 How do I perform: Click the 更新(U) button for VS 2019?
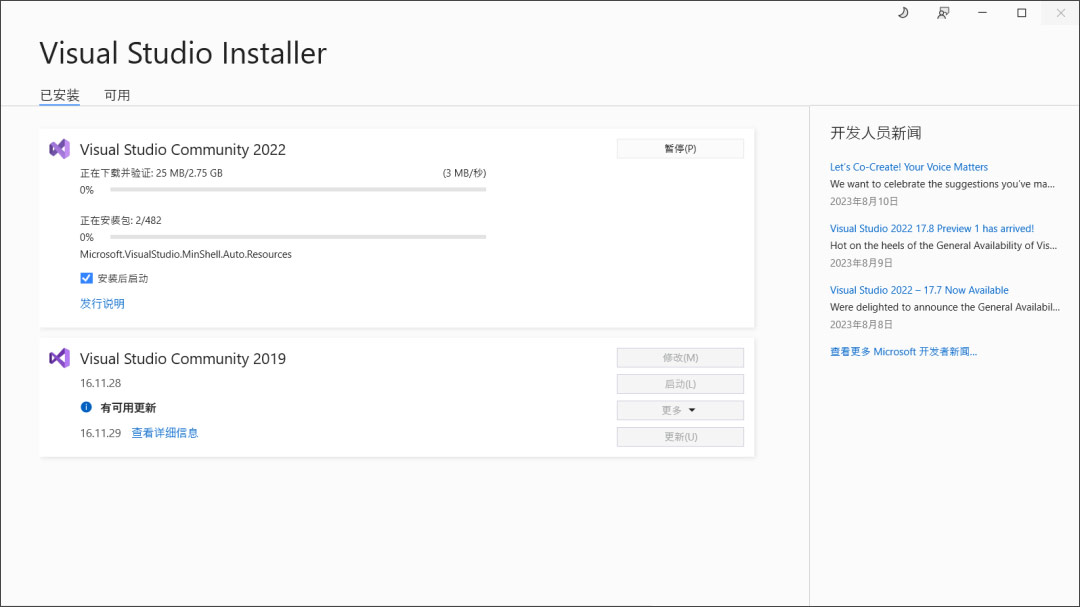click(x=680, y=437)
